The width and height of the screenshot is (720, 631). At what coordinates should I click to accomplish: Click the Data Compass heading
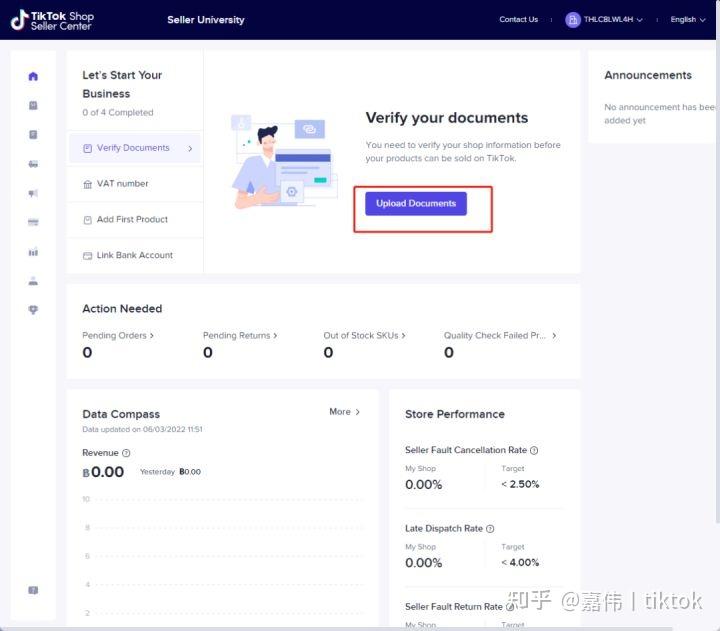[x=121, y=414]
